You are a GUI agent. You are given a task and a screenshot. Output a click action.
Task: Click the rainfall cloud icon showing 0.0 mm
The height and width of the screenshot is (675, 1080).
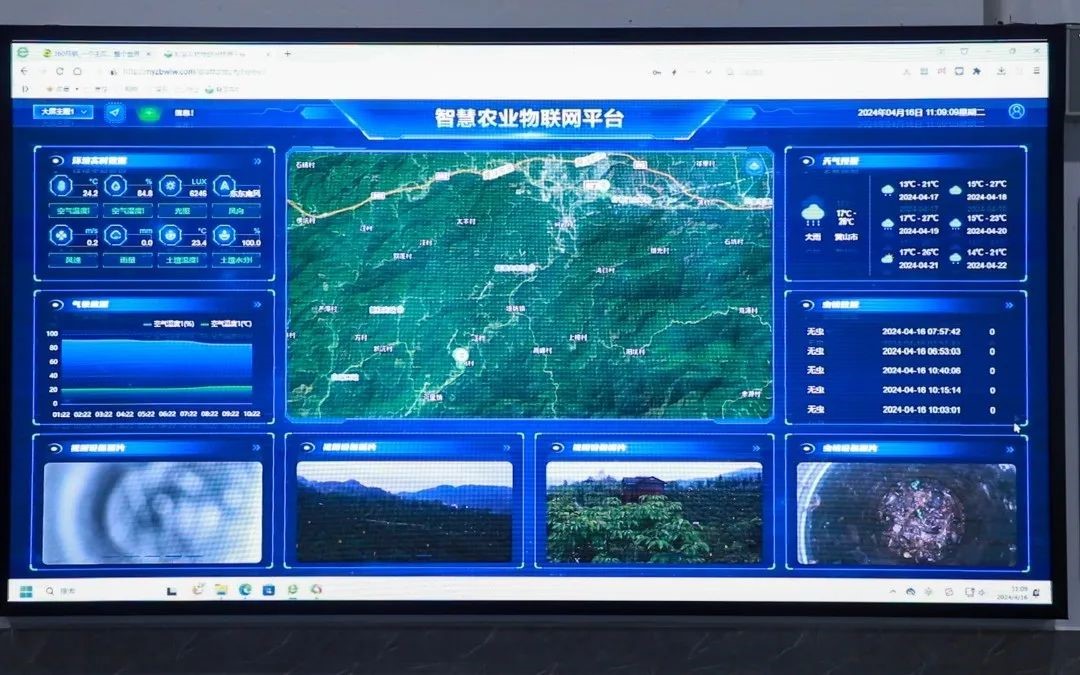(x=115, y=236)
